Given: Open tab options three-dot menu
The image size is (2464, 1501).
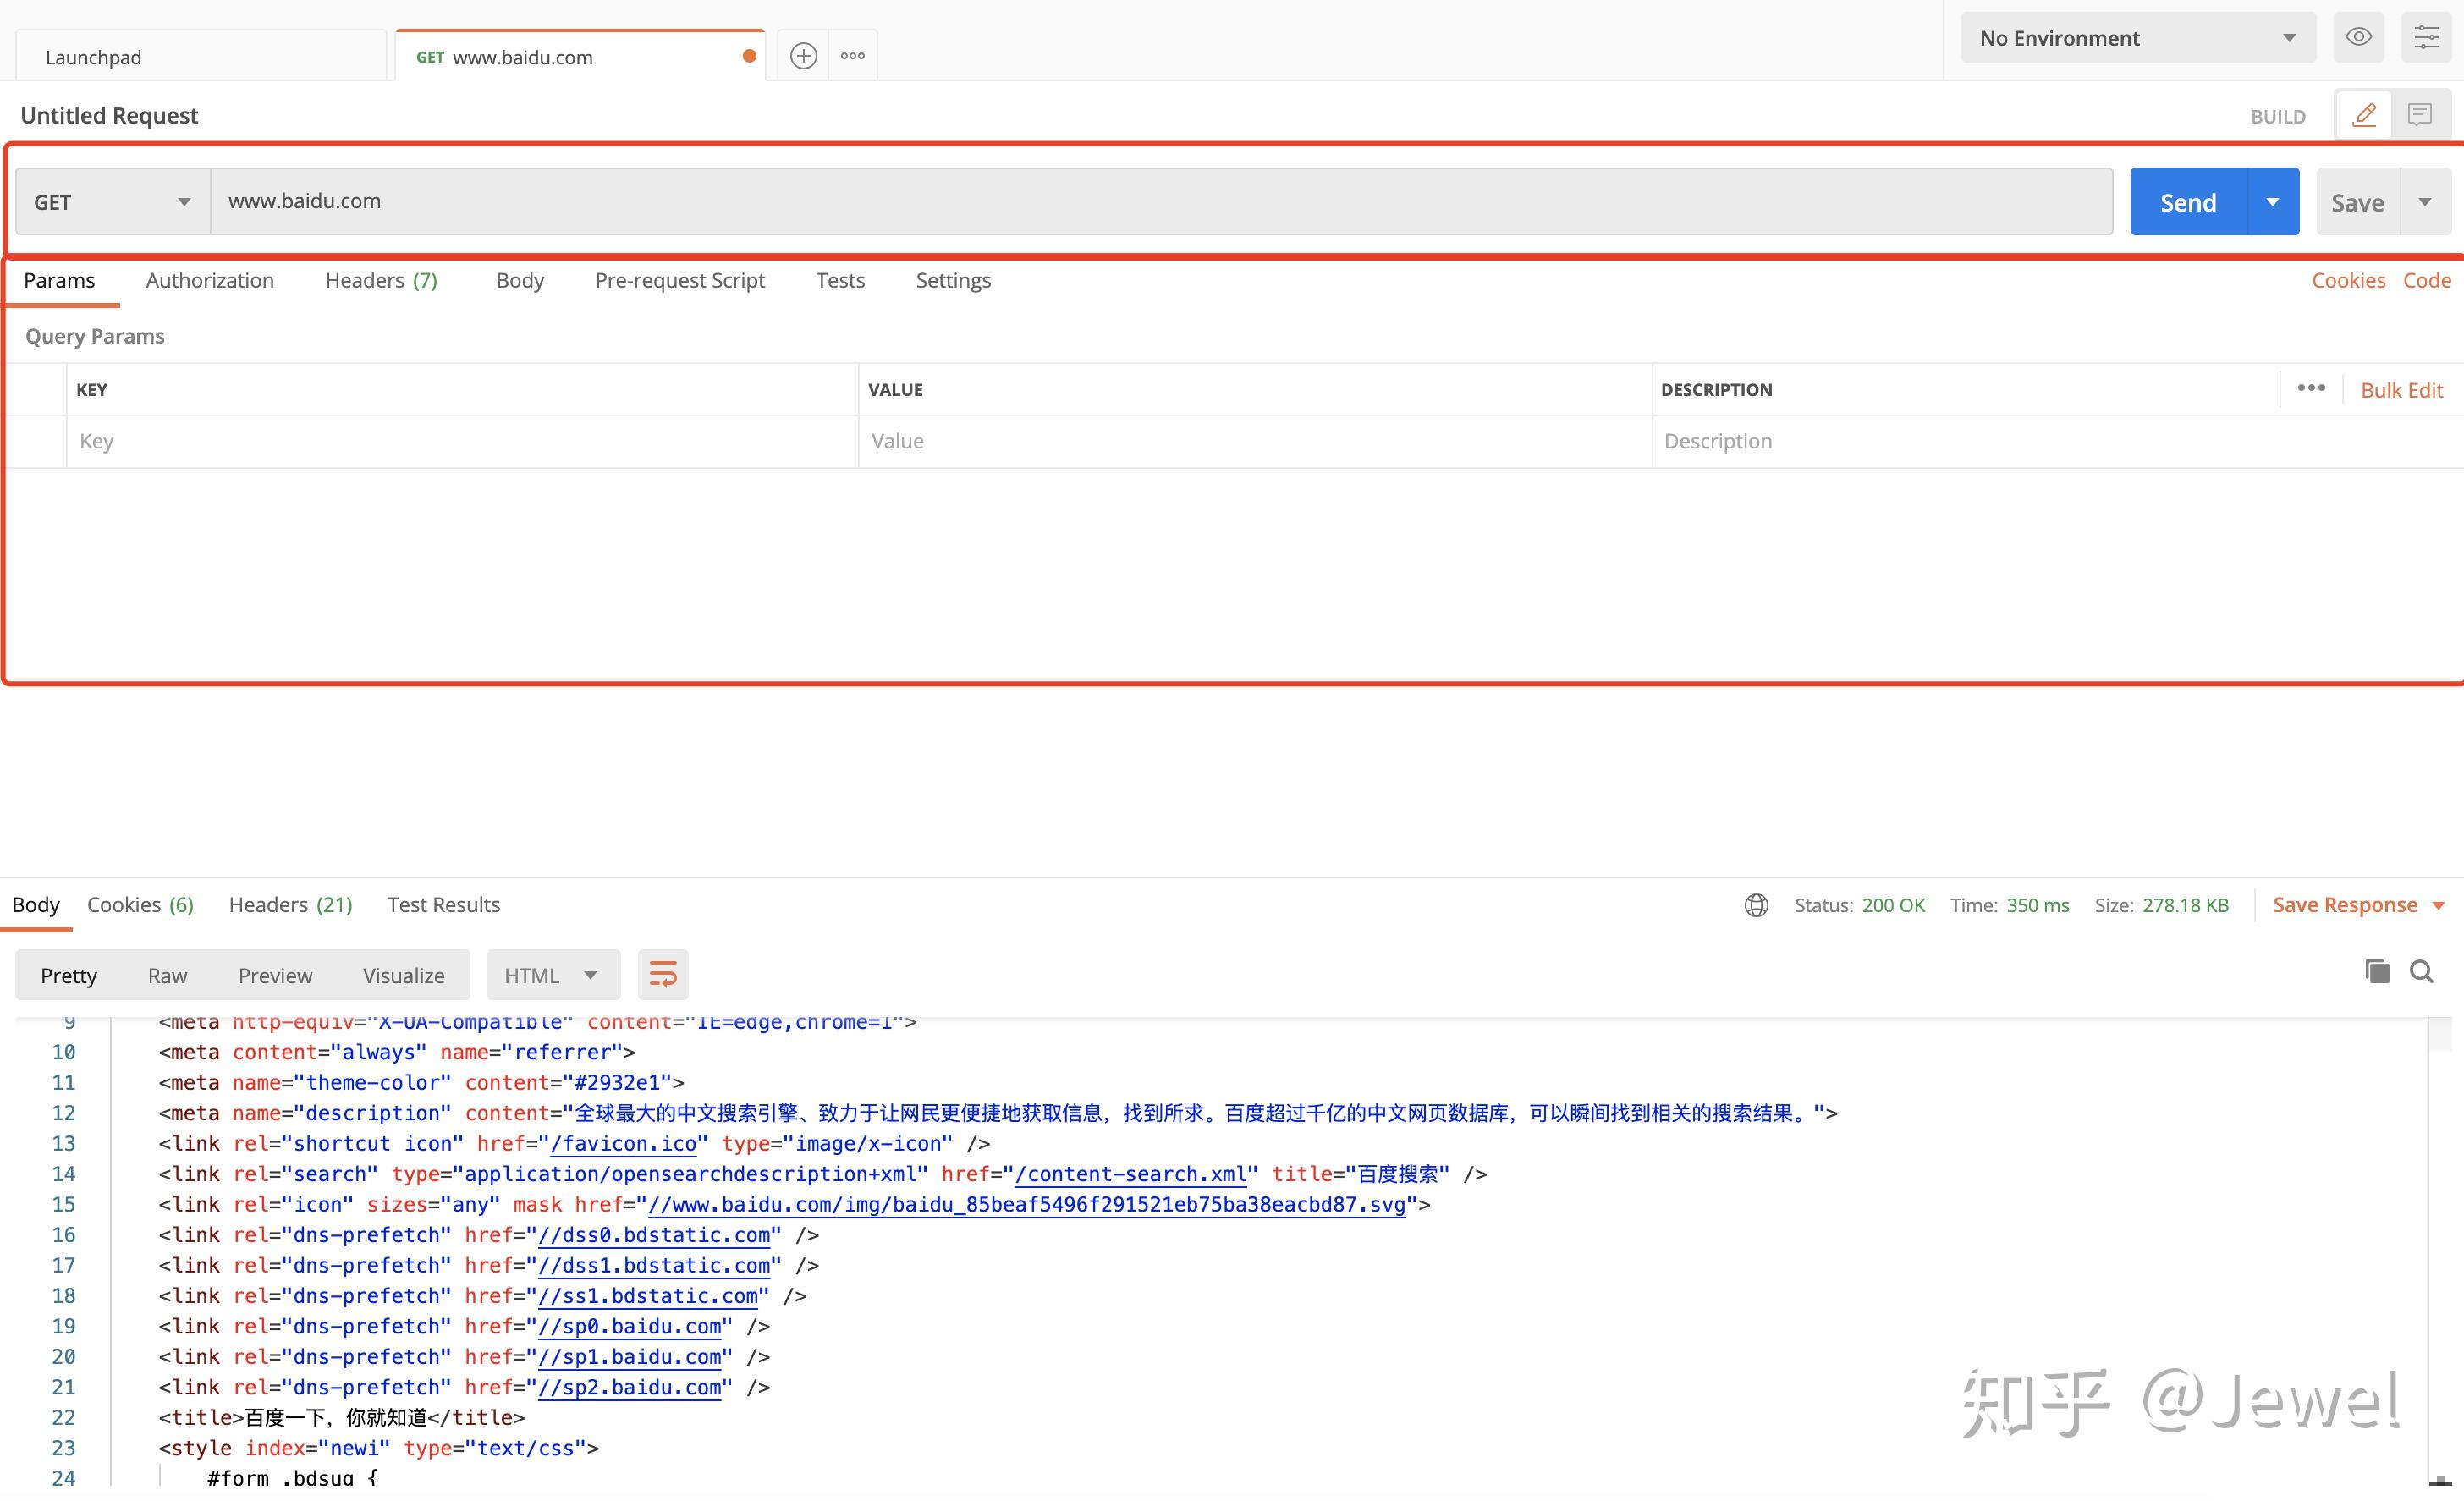Looking at the screenshot, I should coord(853,56).
